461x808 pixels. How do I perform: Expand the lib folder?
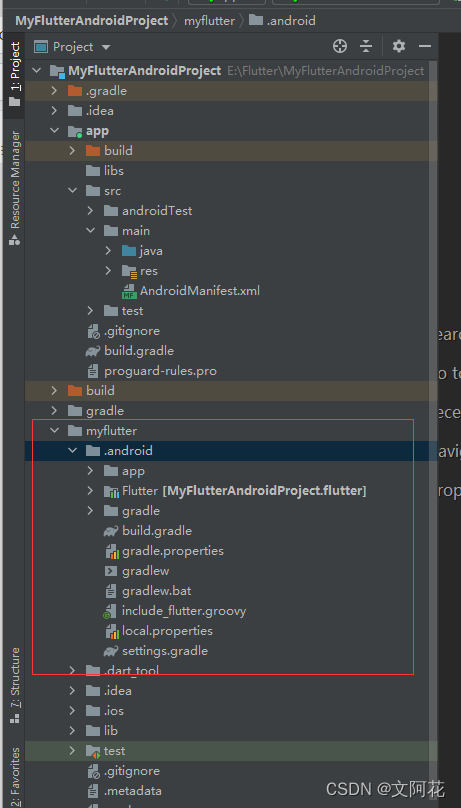[x=73, y=731]
